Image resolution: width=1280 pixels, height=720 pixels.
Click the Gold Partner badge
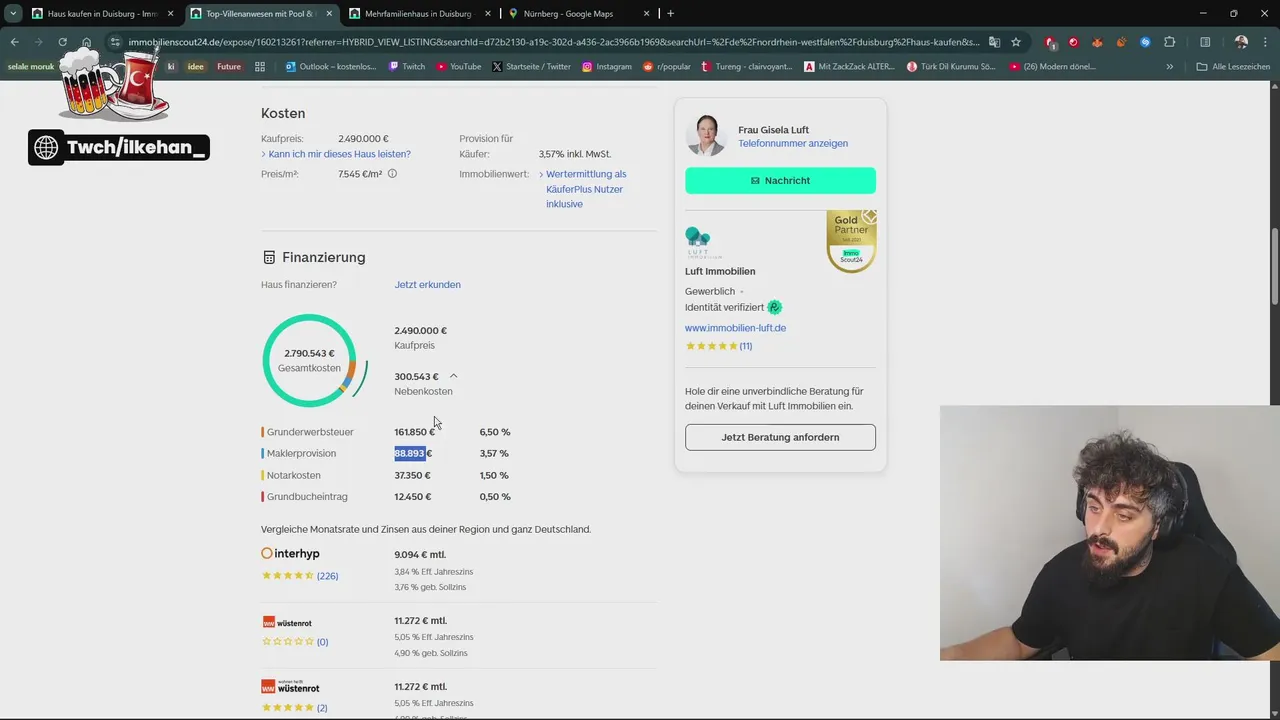(851, 241)
